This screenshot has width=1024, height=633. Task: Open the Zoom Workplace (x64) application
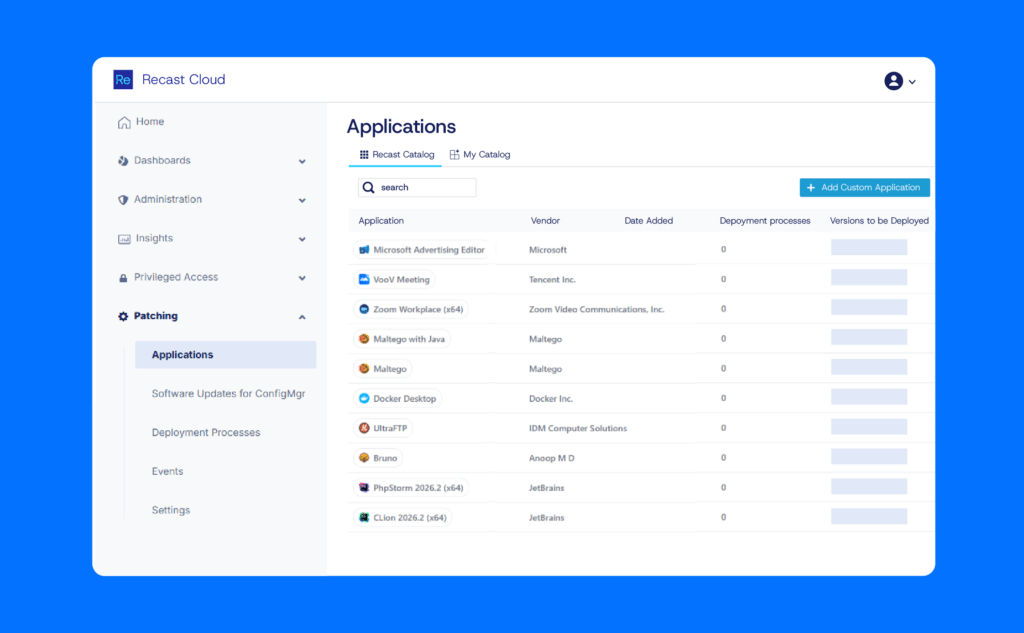click(411, 309)
